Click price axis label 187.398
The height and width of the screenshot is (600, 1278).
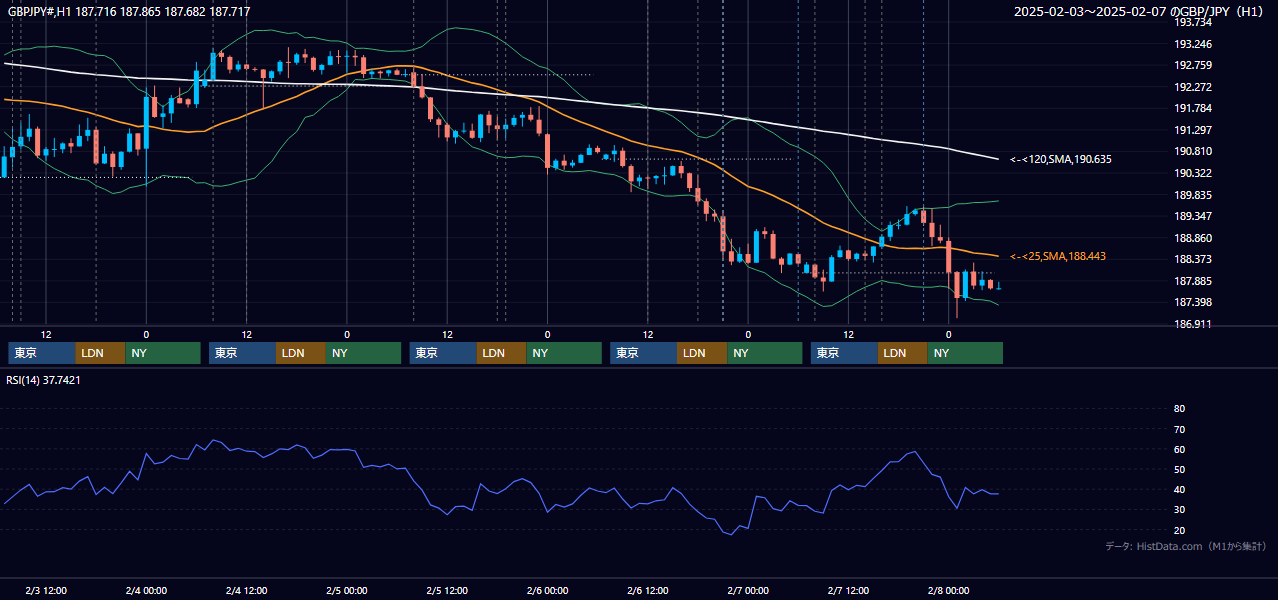click(x=1193, y=302)
